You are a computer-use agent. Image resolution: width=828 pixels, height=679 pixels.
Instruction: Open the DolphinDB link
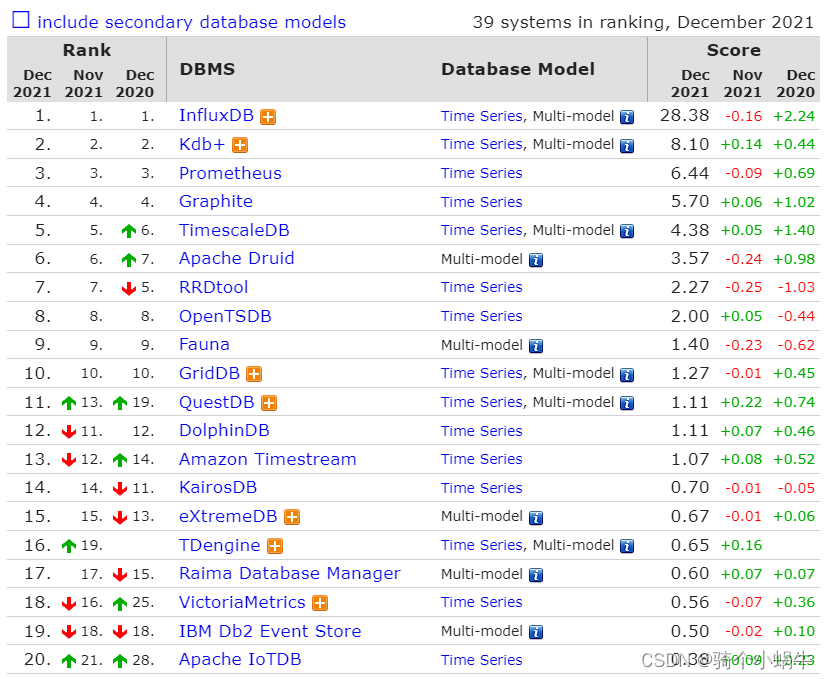pos(224,430)
